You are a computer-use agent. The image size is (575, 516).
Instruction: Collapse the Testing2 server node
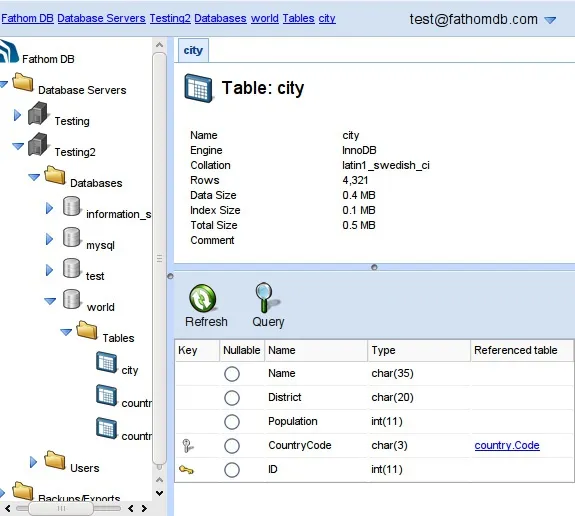(x=18, y=146)
